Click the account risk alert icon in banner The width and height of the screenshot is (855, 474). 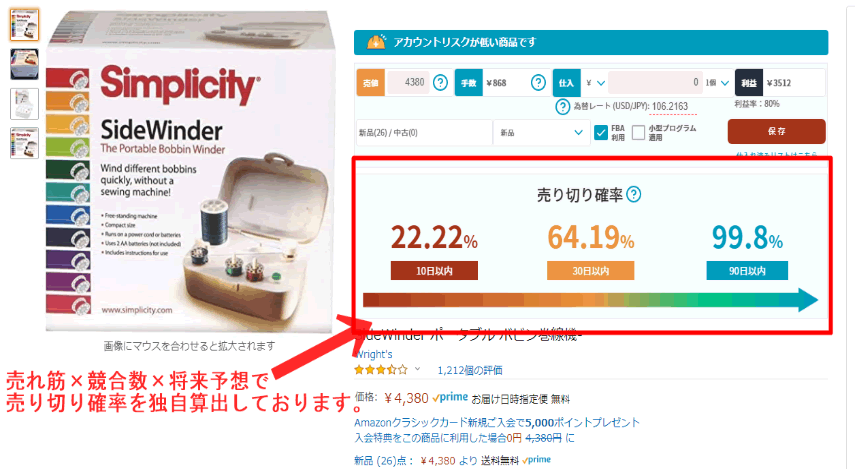point(376,42)
